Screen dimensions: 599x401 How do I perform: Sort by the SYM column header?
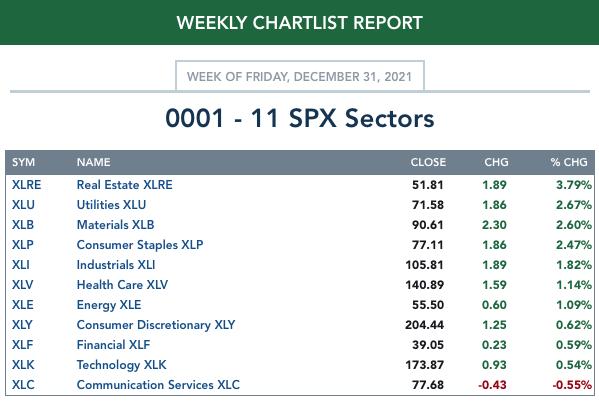pyautogui.click(x=23, y=162)
